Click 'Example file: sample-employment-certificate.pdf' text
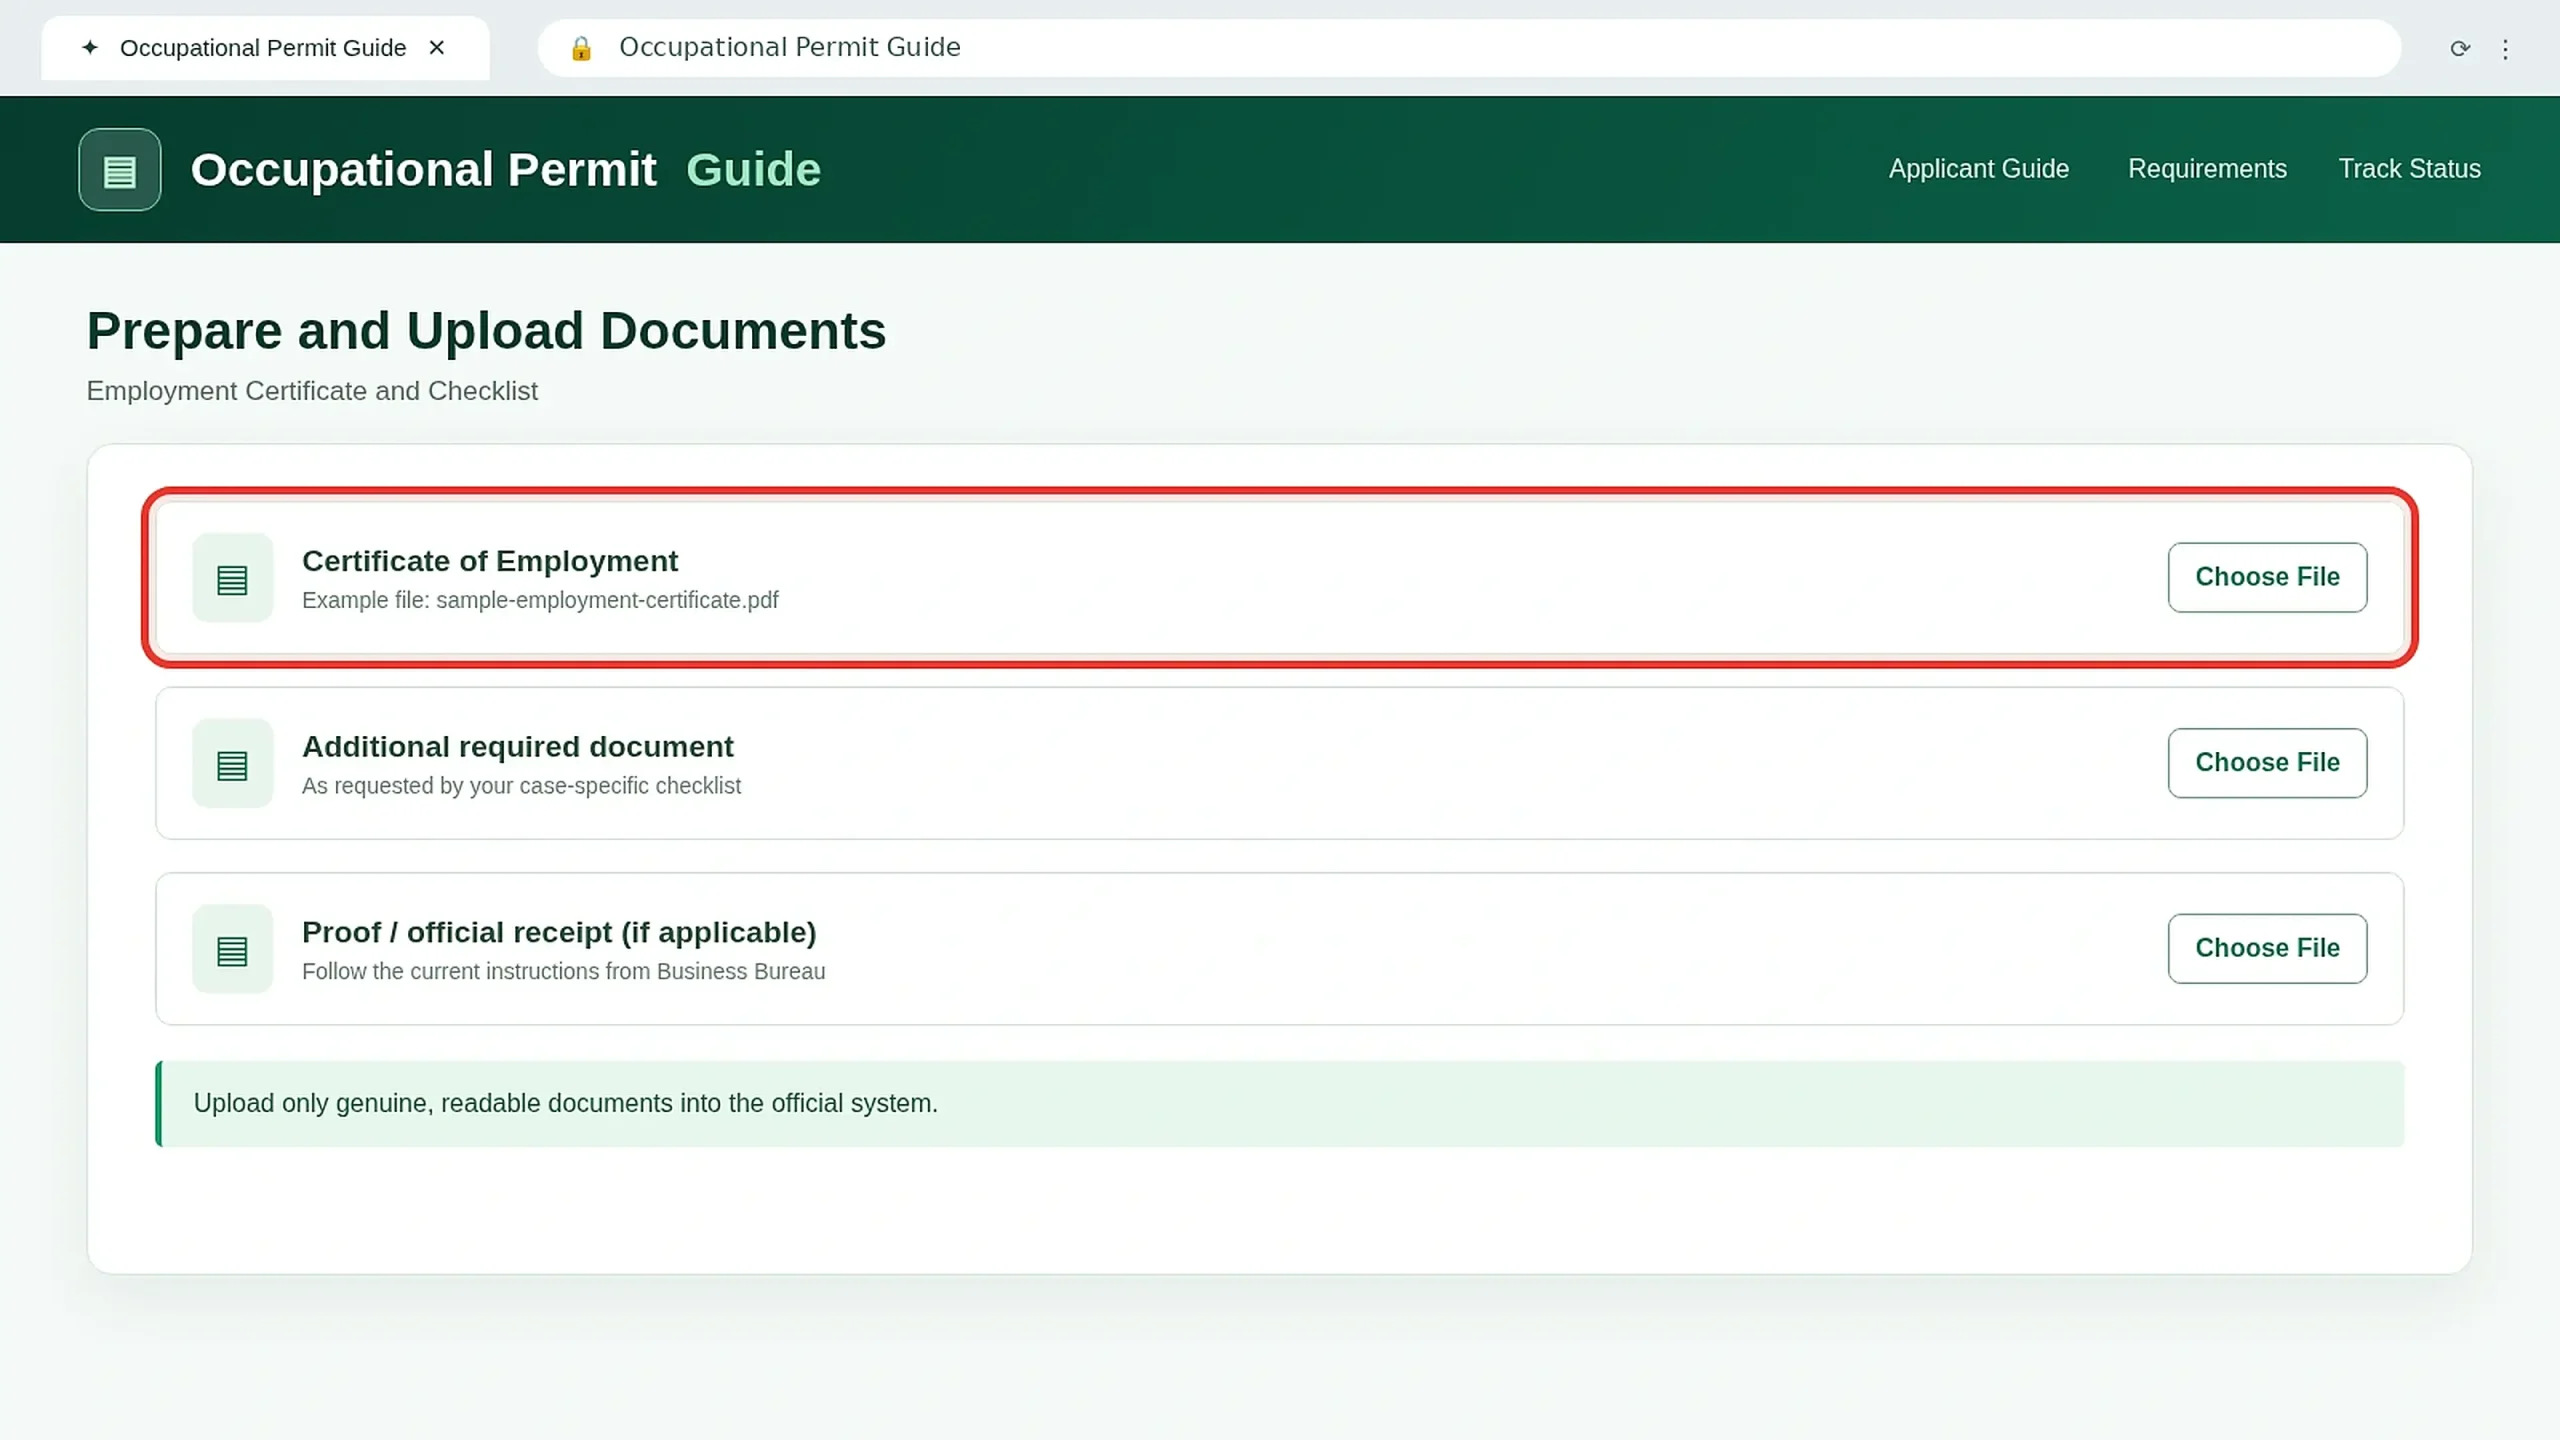Image resolution: width=2560 pixels, height=1440 pixels. [540, 600]
